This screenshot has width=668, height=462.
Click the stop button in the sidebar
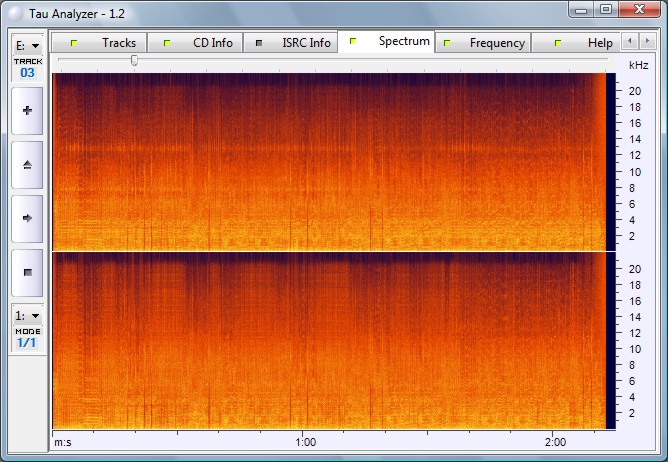tap(26, 271)
